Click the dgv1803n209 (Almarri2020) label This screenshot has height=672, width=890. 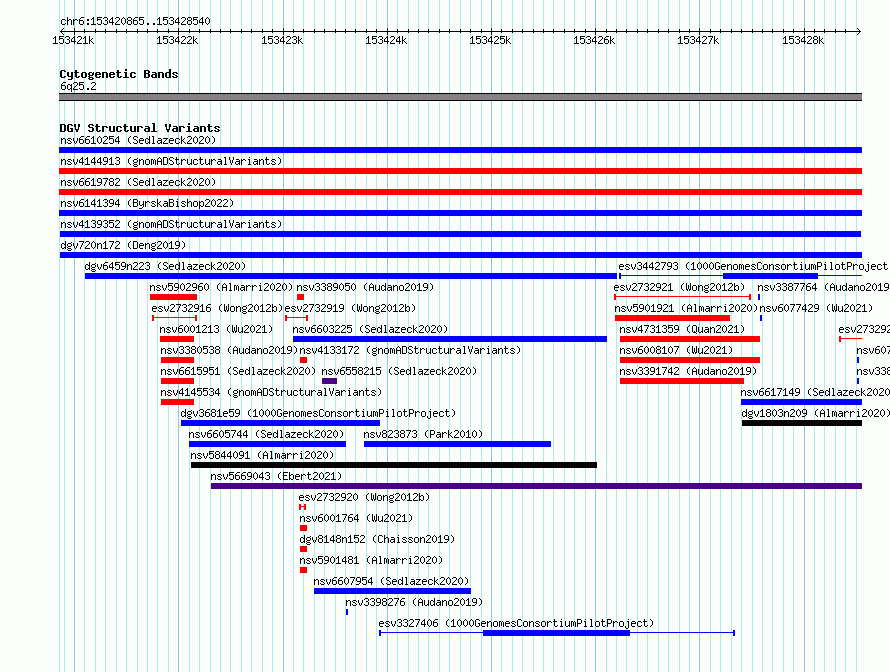tap(815, 413)
